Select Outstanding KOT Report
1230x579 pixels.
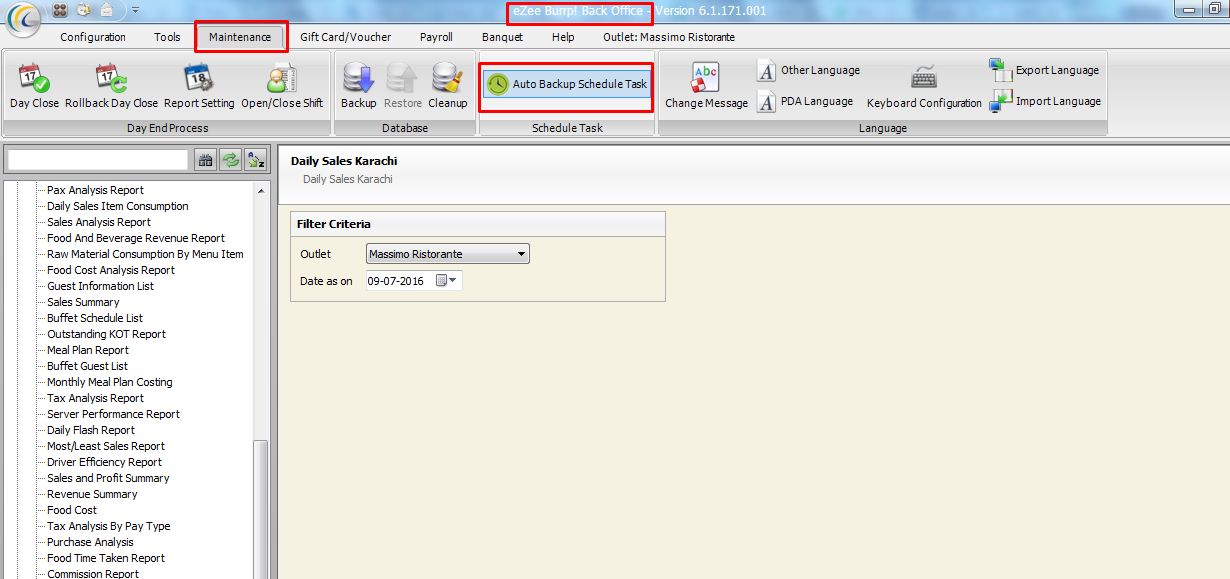(106, 334)
